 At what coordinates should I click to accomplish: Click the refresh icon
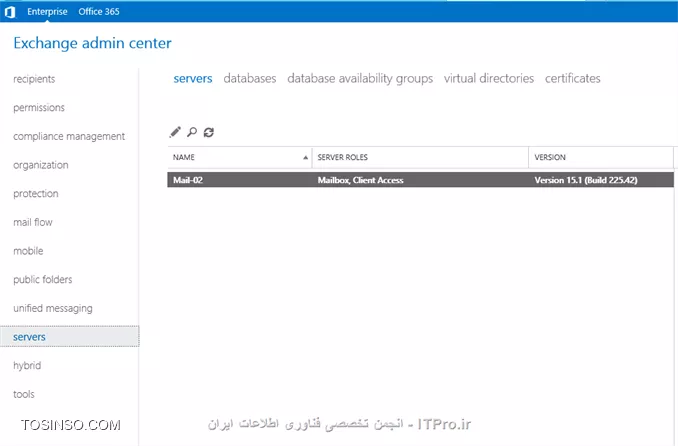point(209,132)
